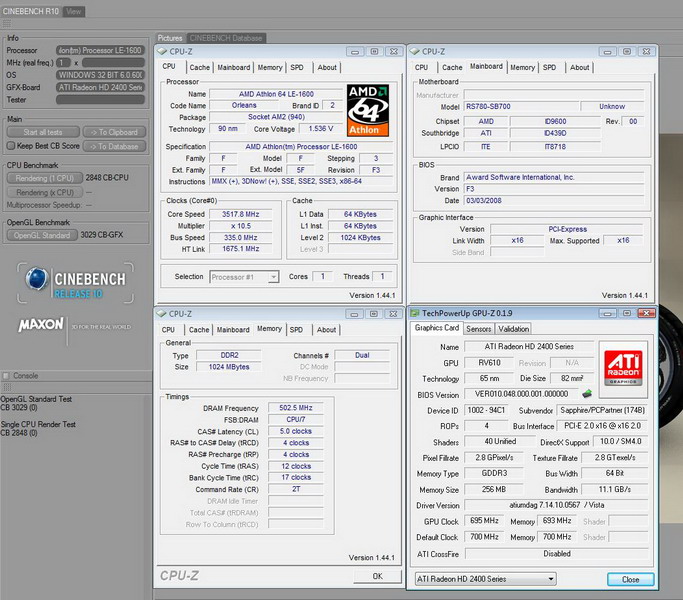
Task: Open the SPD tab in the motherboard-info CPU-Z window
Action: [549, 68]
